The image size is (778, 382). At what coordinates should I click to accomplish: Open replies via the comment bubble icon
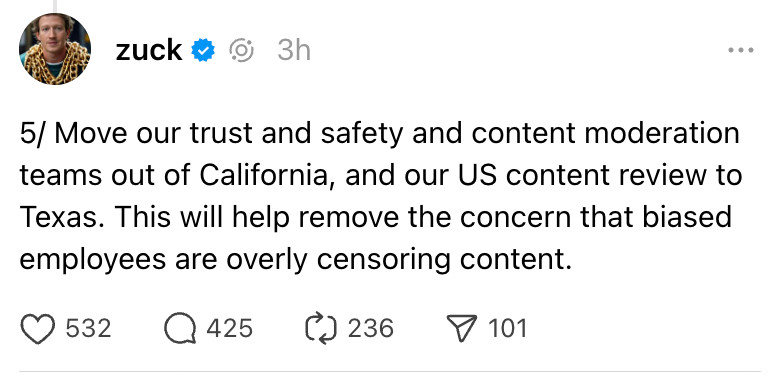180,329
